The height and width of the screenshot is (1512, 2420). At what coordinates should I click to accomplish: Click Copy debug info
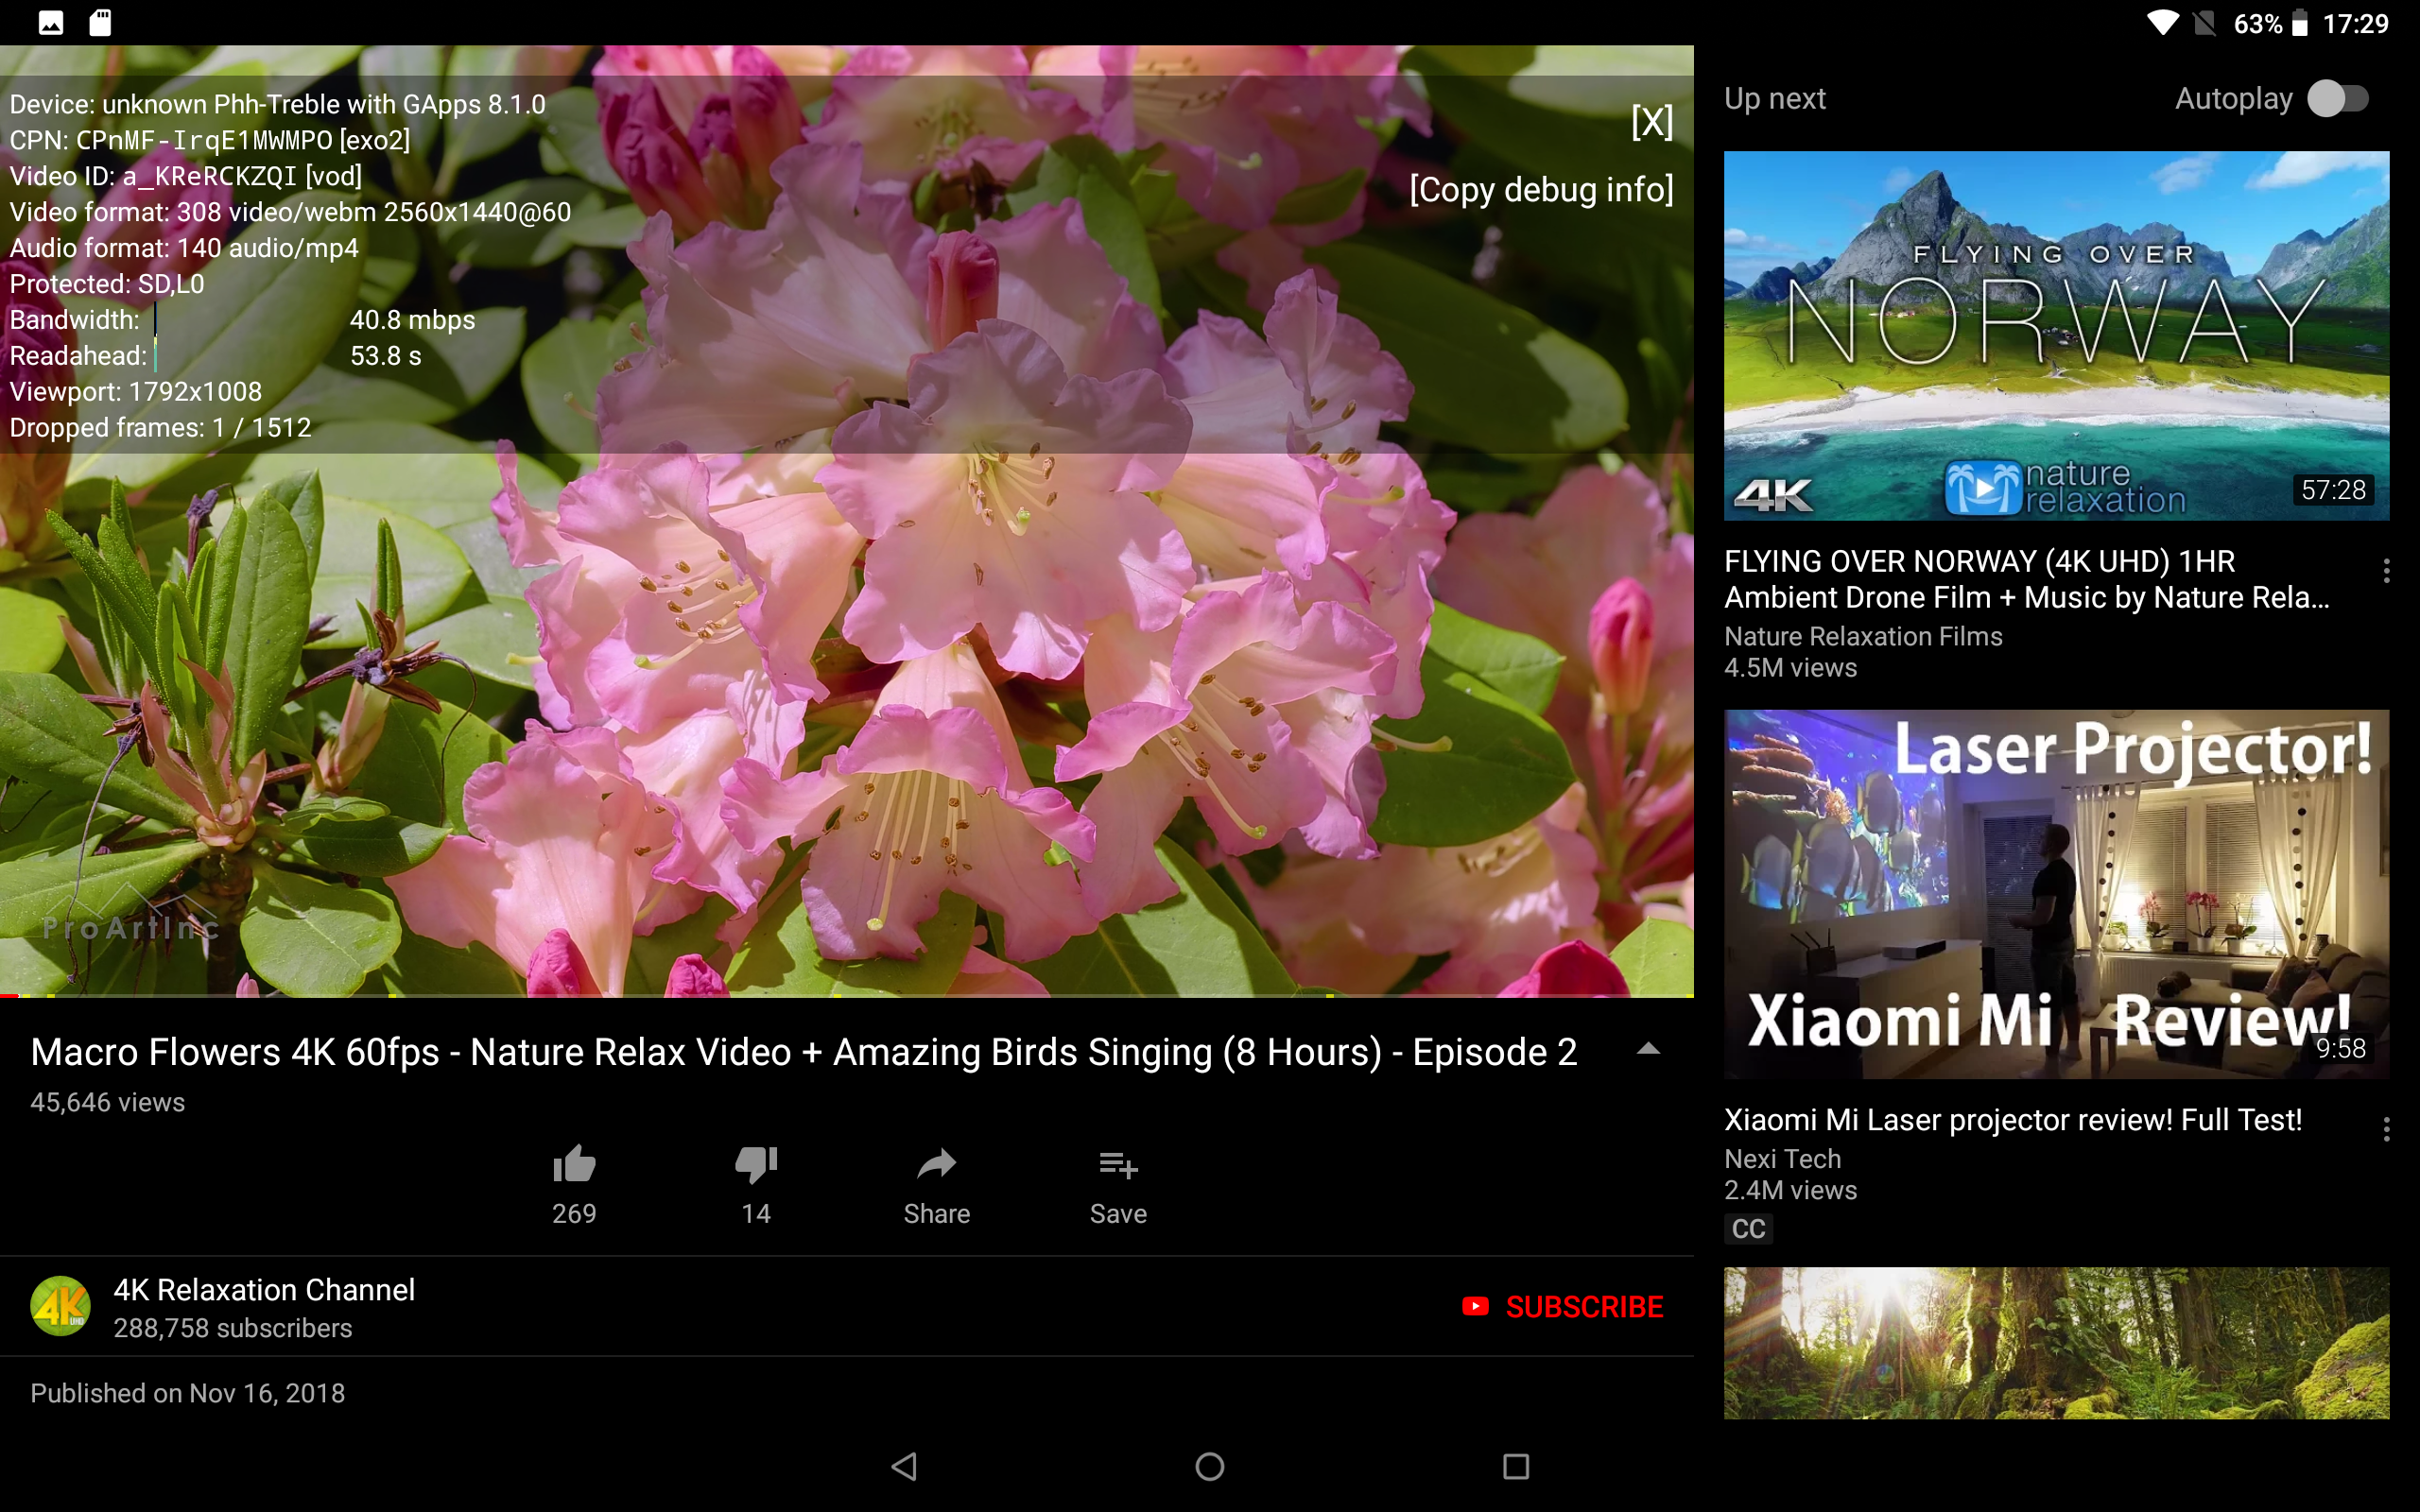pos(1541,190)
